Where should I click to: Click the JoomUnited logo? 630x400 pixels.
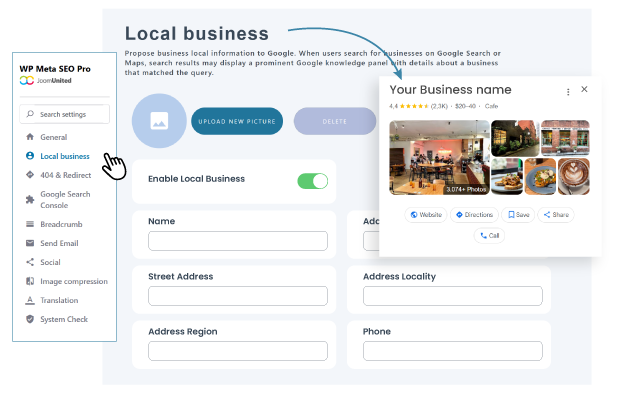pyautogui.click(x=45, y=80)
